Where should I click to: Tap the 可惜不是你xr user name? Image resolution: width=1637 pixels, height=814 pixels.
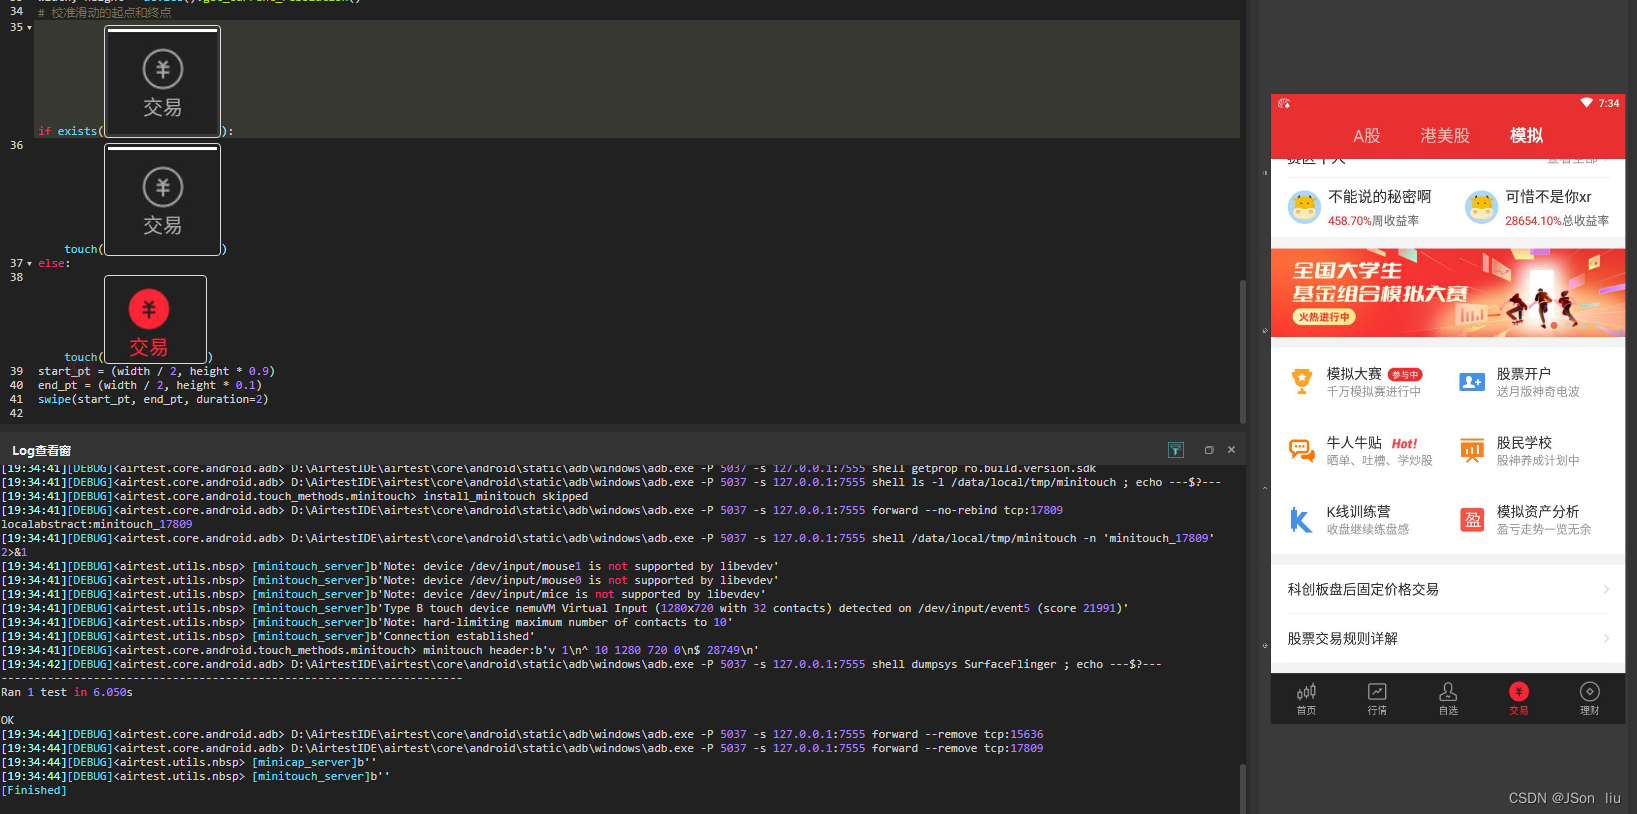1548,197
